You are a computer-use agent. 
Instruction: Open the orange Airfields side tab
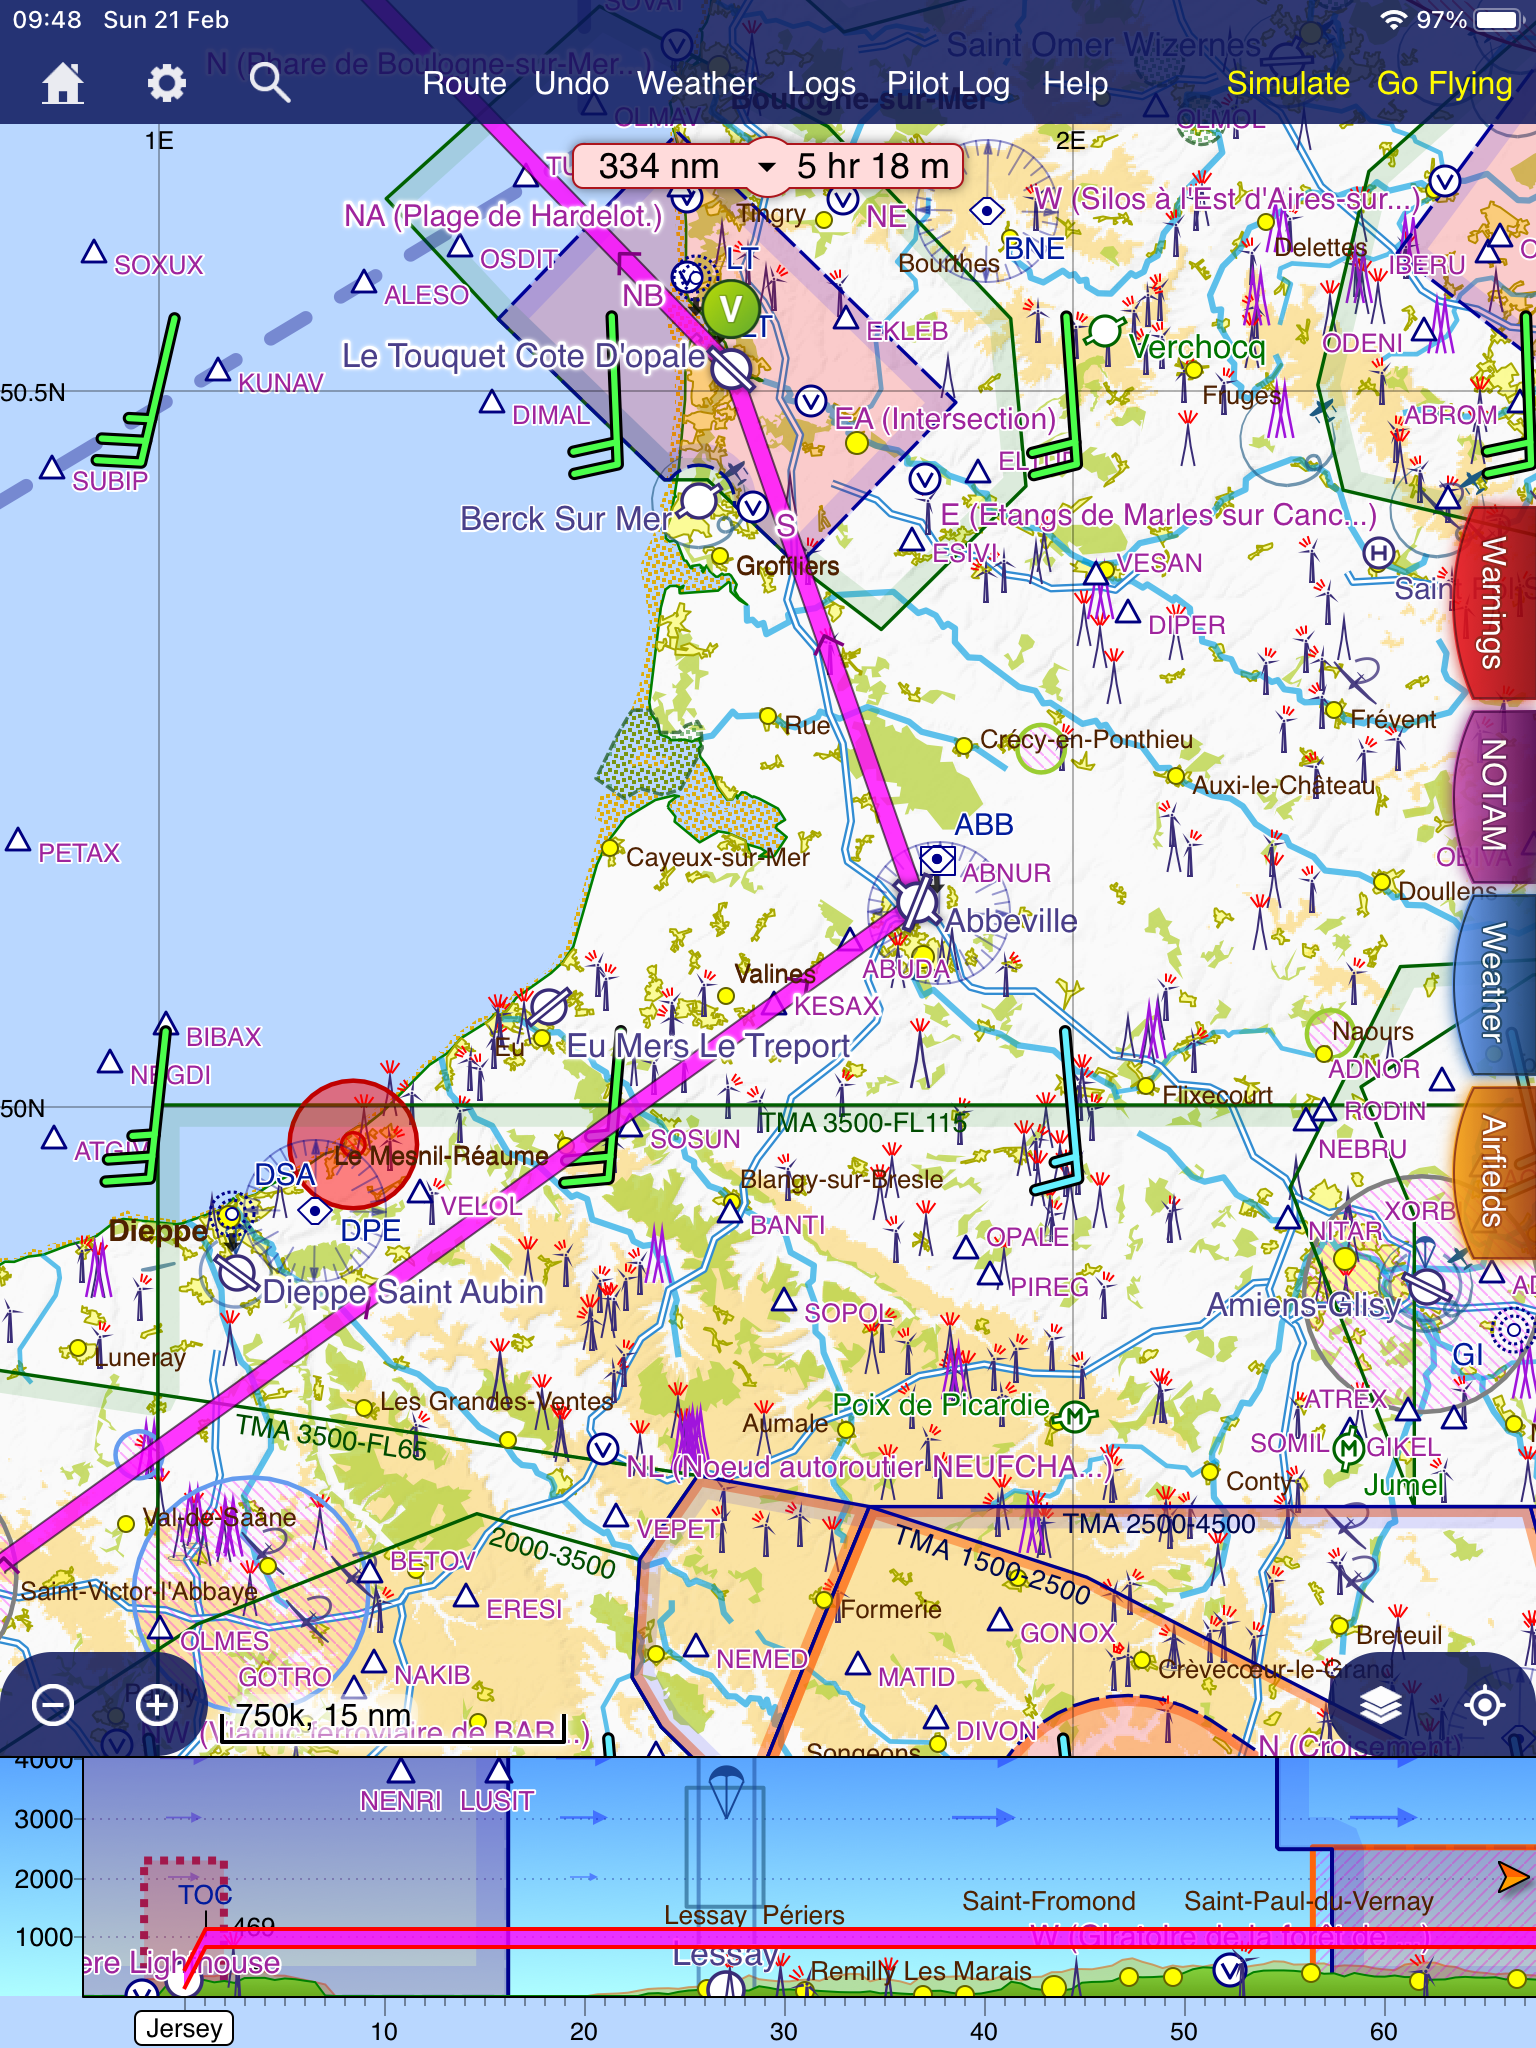click(x=1495, y=1170)
